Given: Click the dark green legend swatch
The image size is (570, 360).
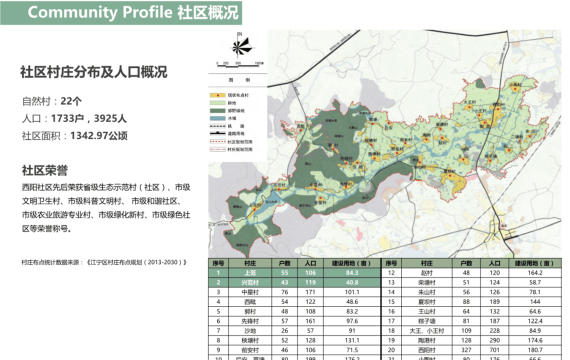Looking at the screenshot, I should coord(217,111).
